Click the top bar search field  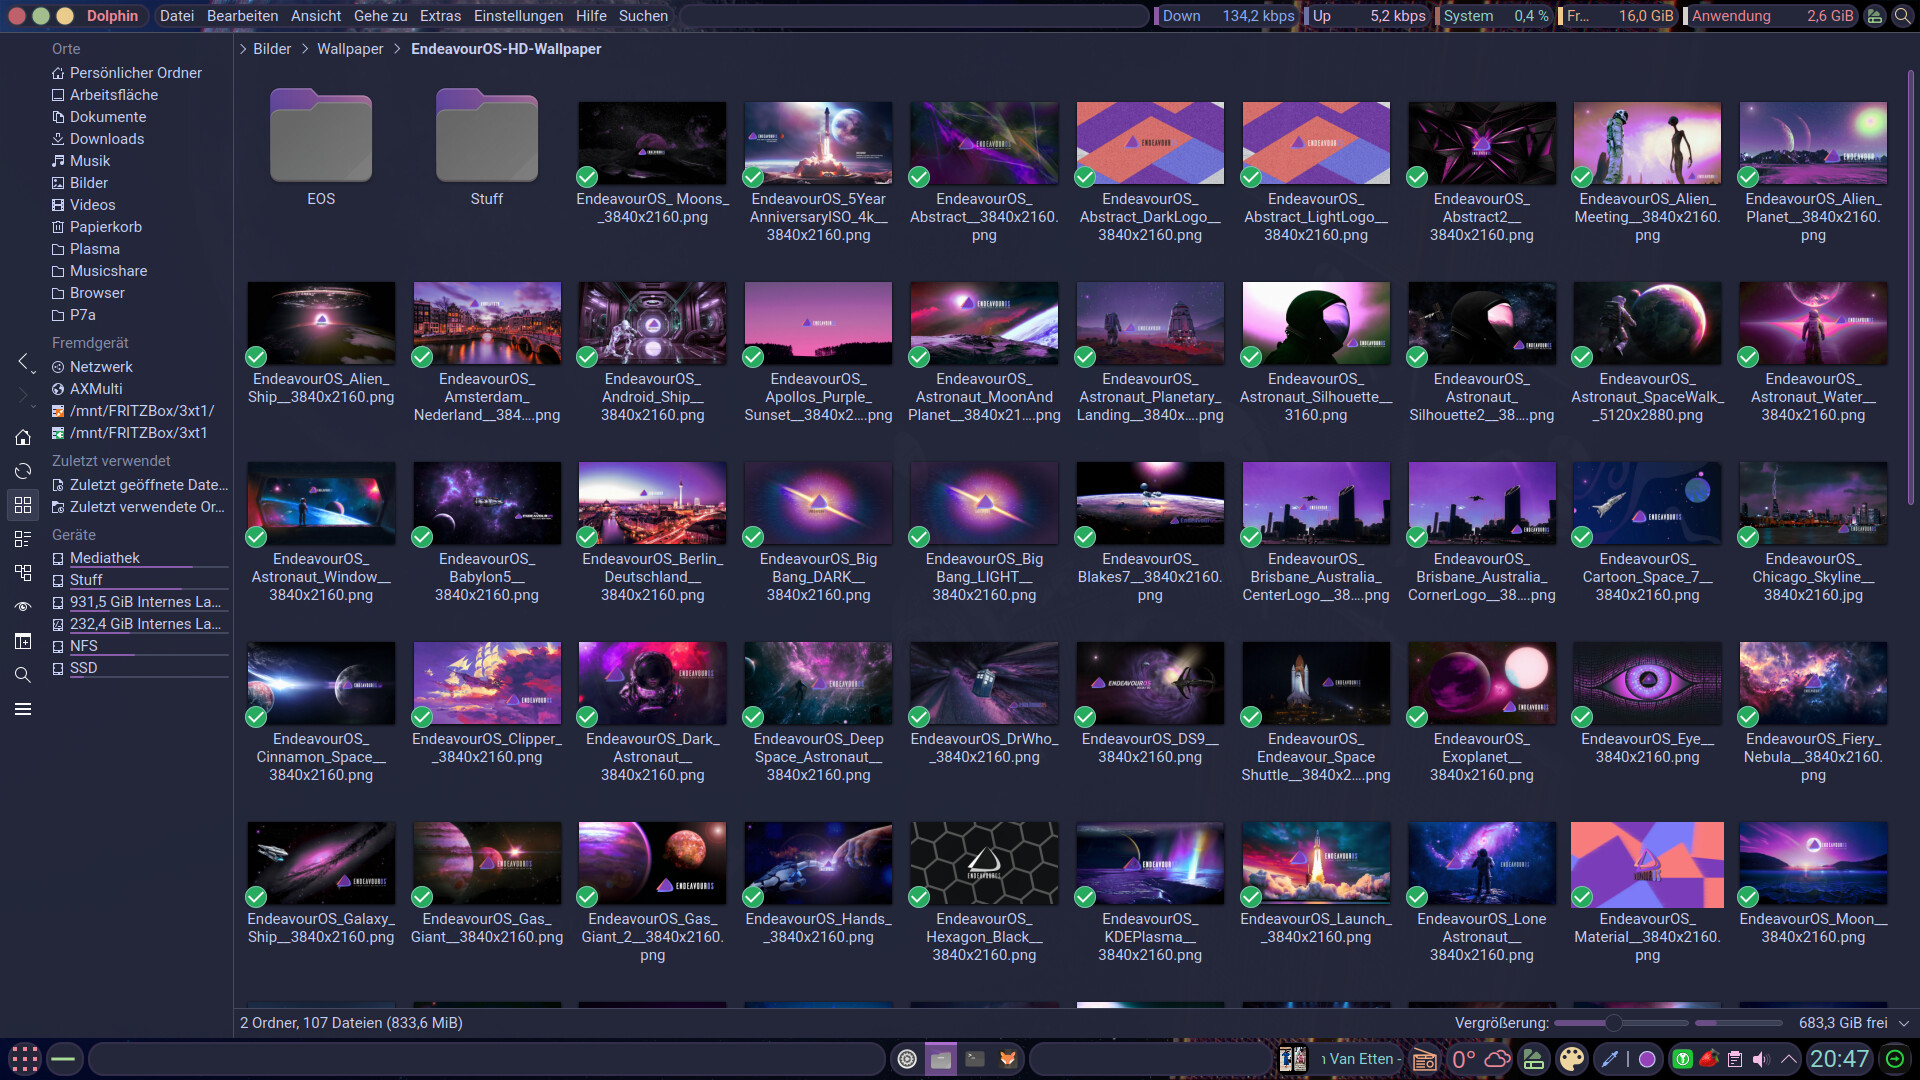click(x=913, y=16)
